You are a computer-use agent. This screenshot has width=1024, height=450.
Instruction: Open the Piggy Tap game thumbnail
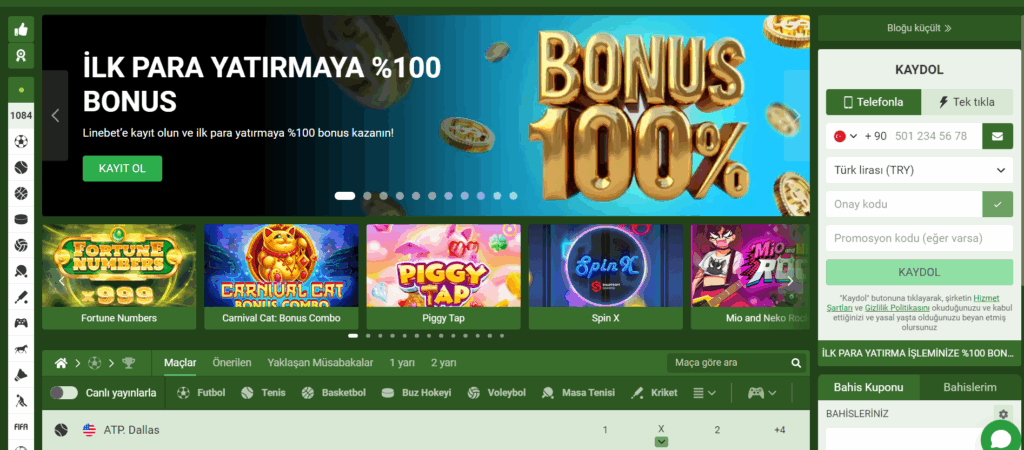[443, 277]
